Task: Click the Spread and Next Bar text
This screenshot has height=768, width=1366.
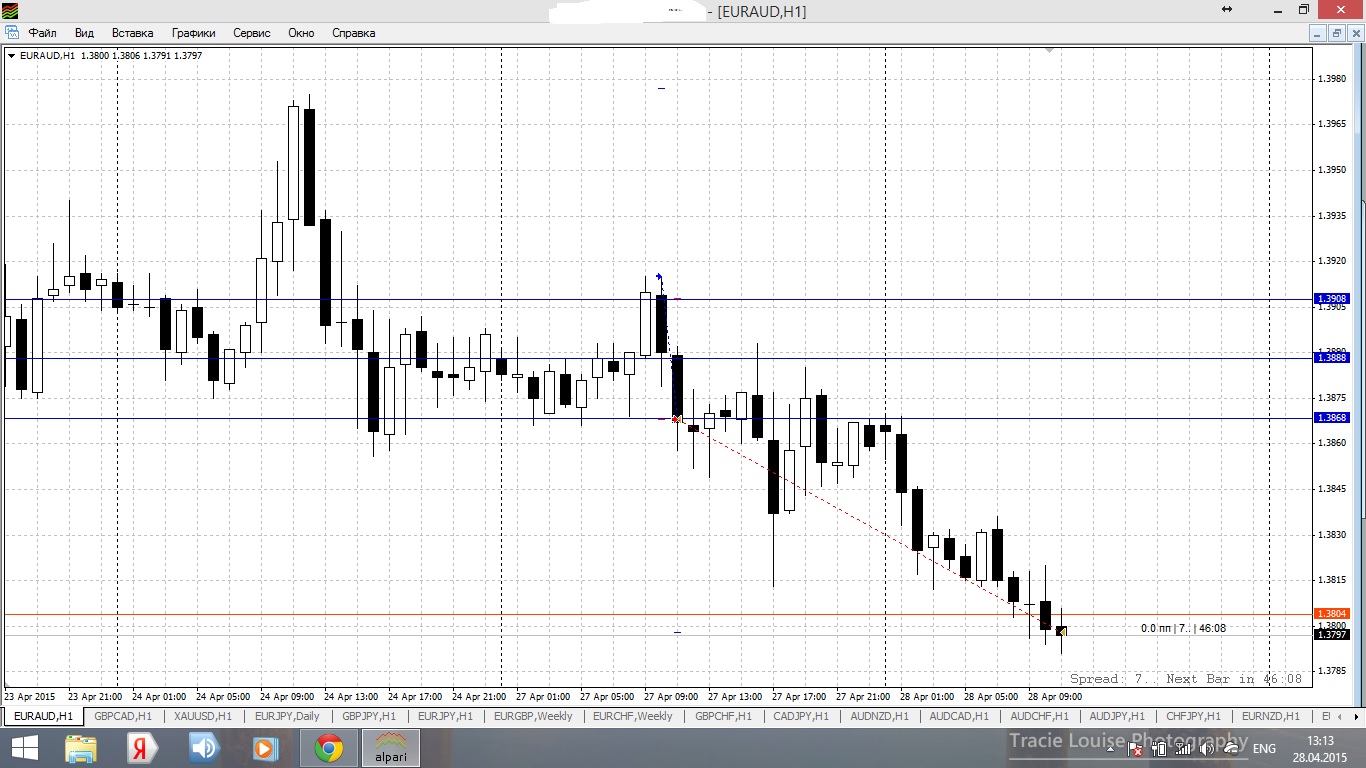Action: coord(1186,679)
